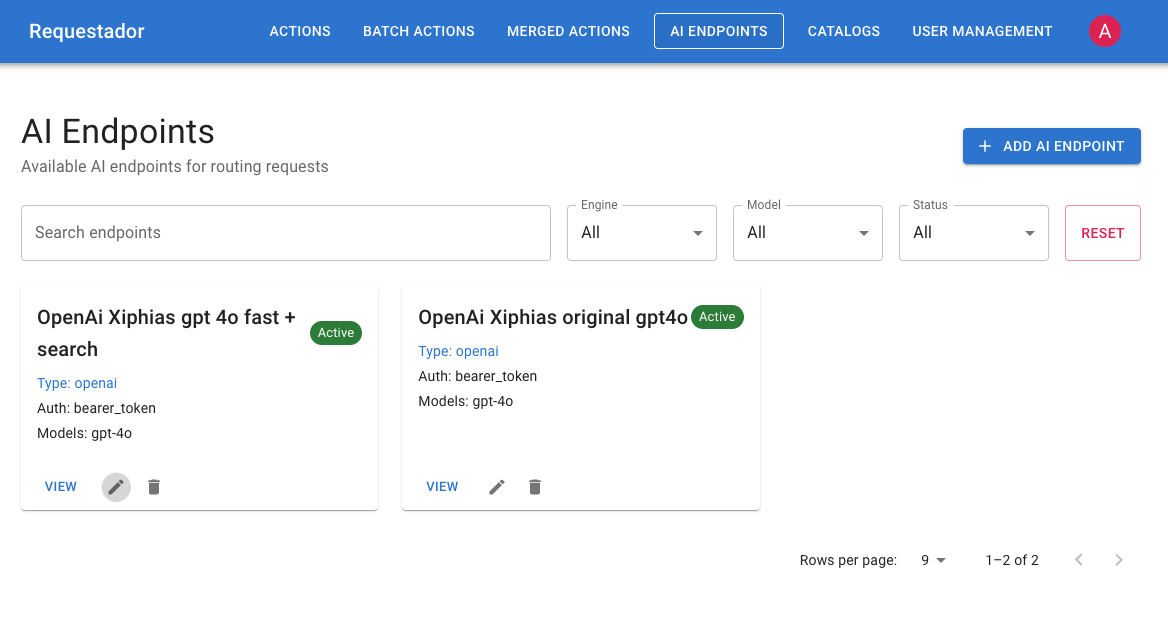1168x620 pixels.
Task: Open the Engine filter dropdown
Action: pos(641,233)
